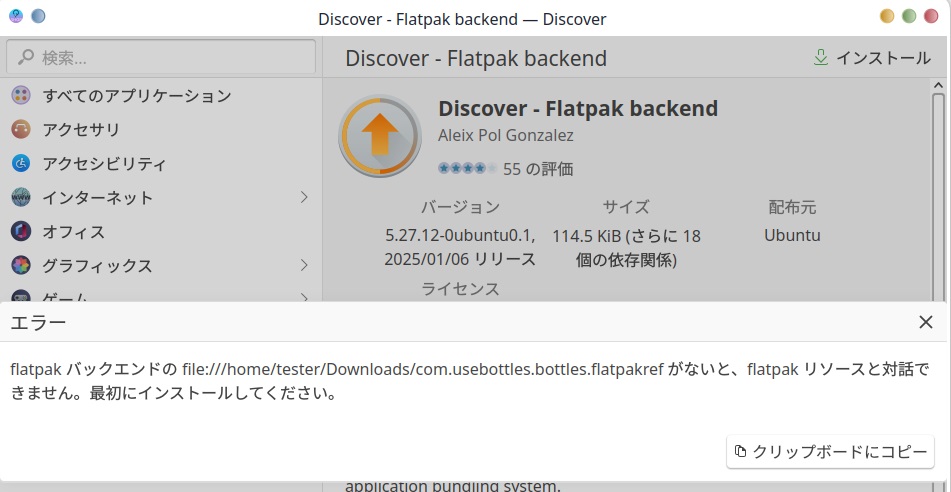
Task: Click the scroll up arrow of scrollbar
Action: pos(938,87)
